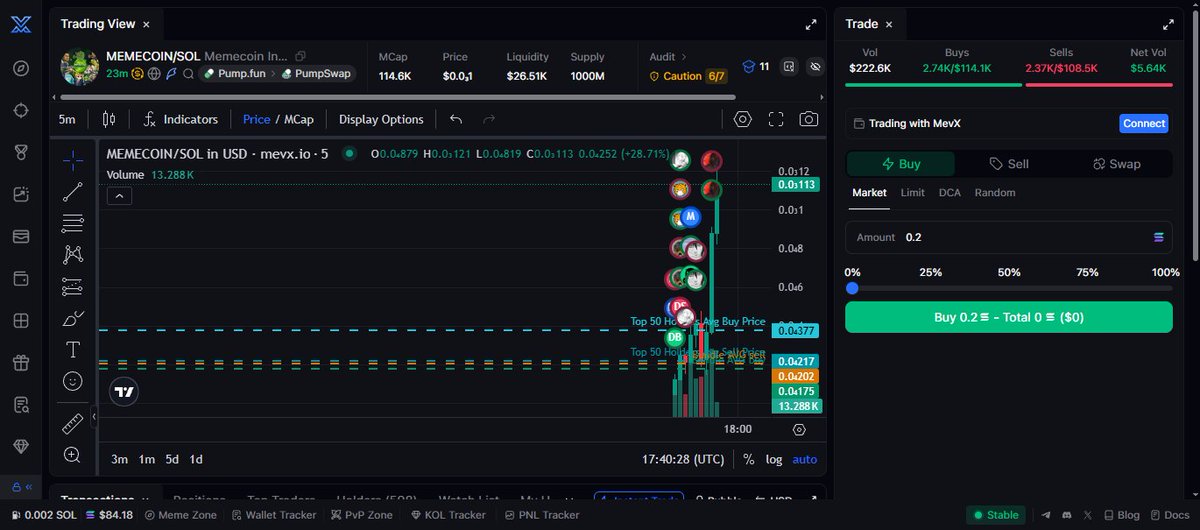The image size is (1200, 530).
Task: Open the PumpSwap link
Action: pos(317,74)
